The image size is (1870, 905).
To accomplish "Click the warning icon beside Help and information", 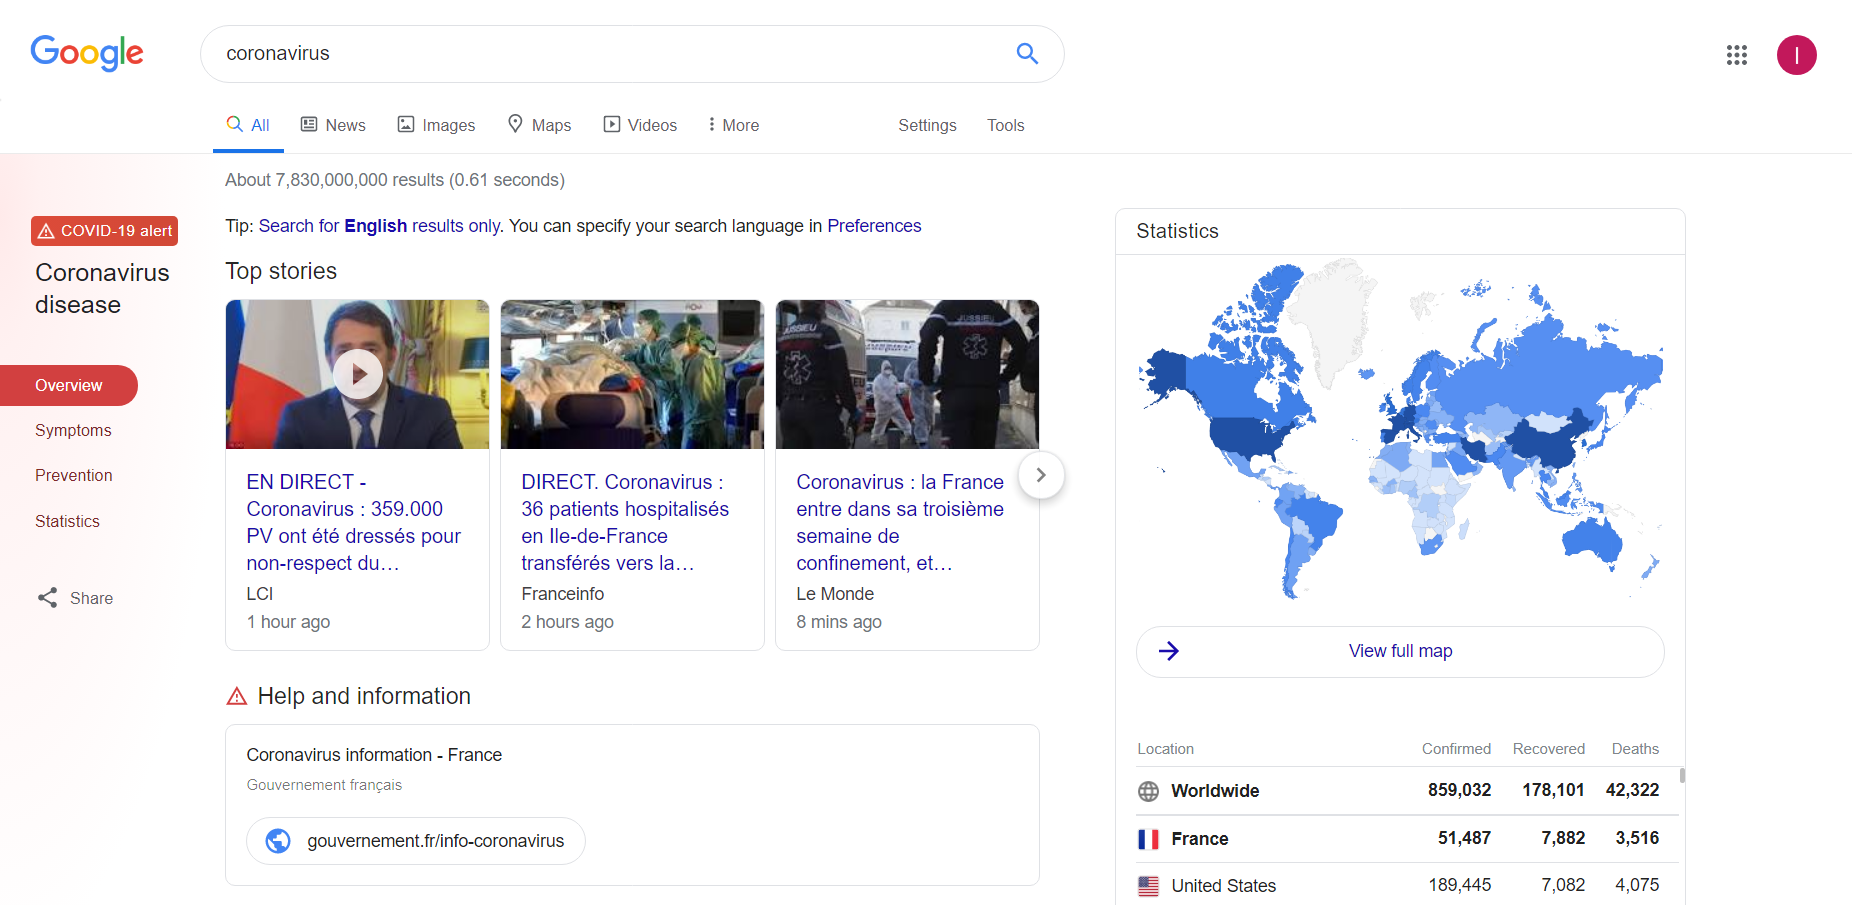I will [237, 696].
